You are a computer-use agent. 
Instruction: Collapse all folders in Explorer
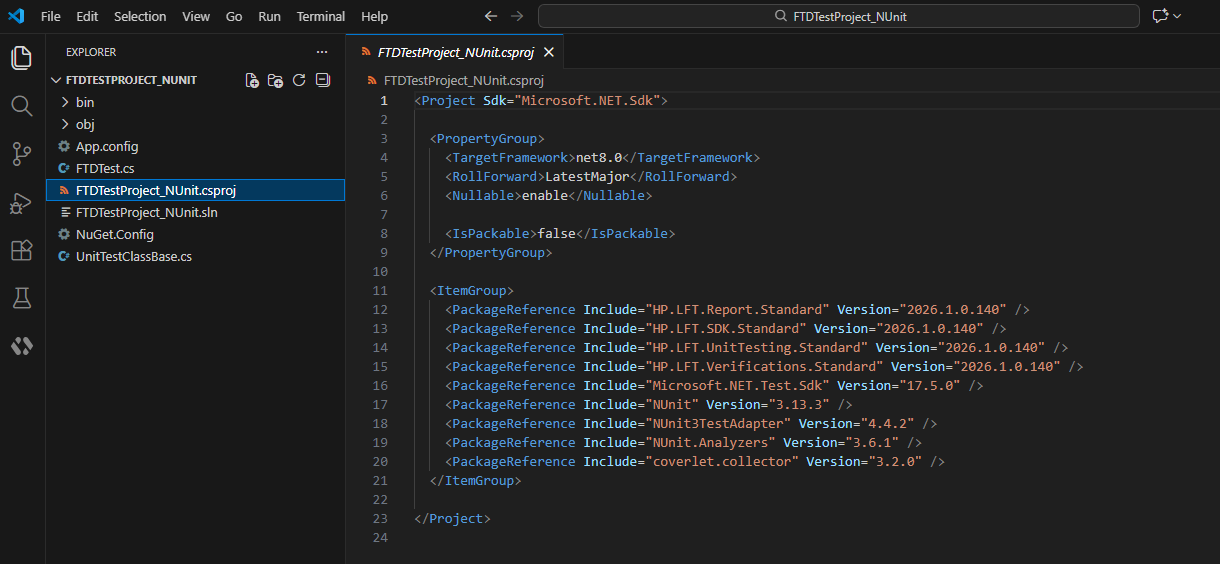pos(322,80)
